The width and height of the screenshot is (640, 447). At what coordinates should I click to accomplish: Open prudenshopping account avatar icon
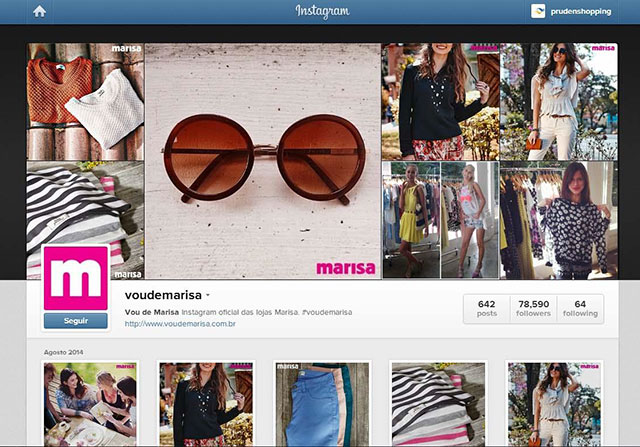pyautogui.click(x=538, y=11)
